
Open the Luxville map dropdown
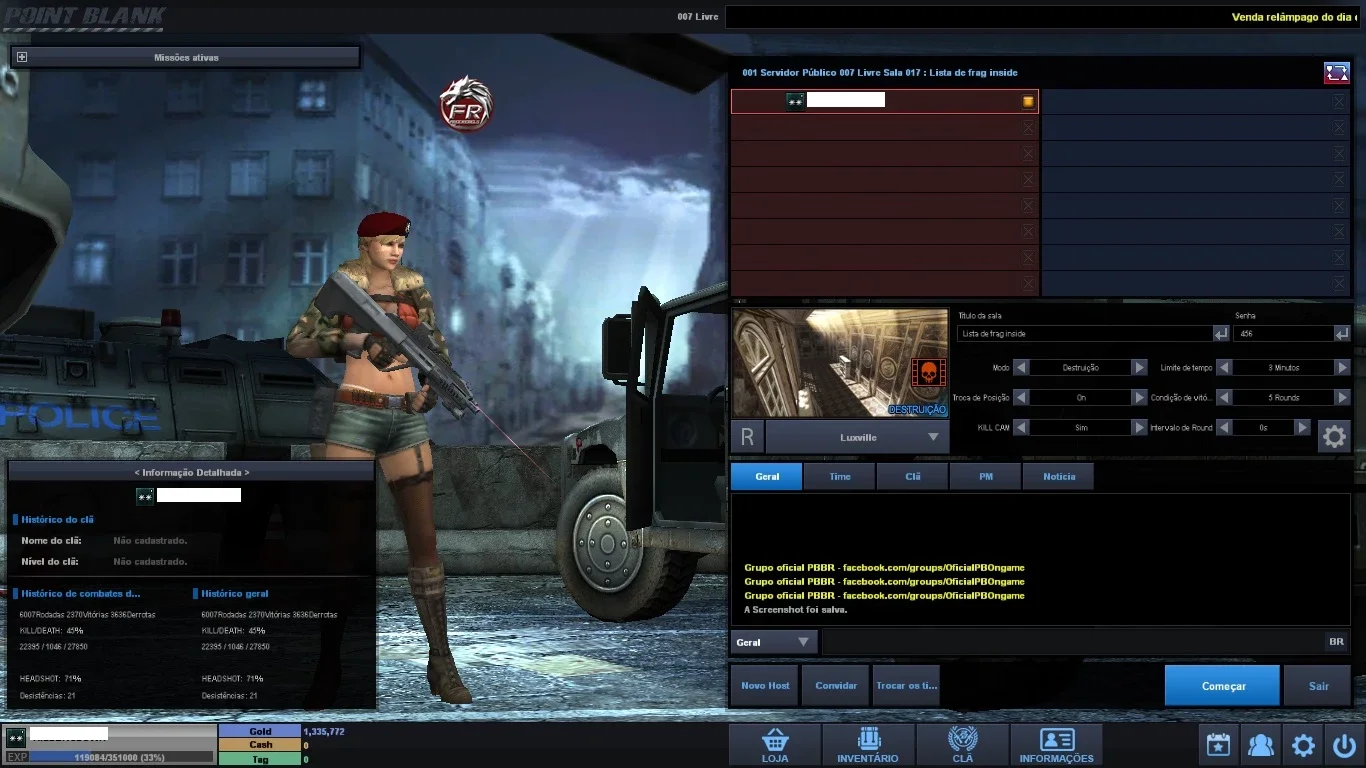tap(857, 437)
